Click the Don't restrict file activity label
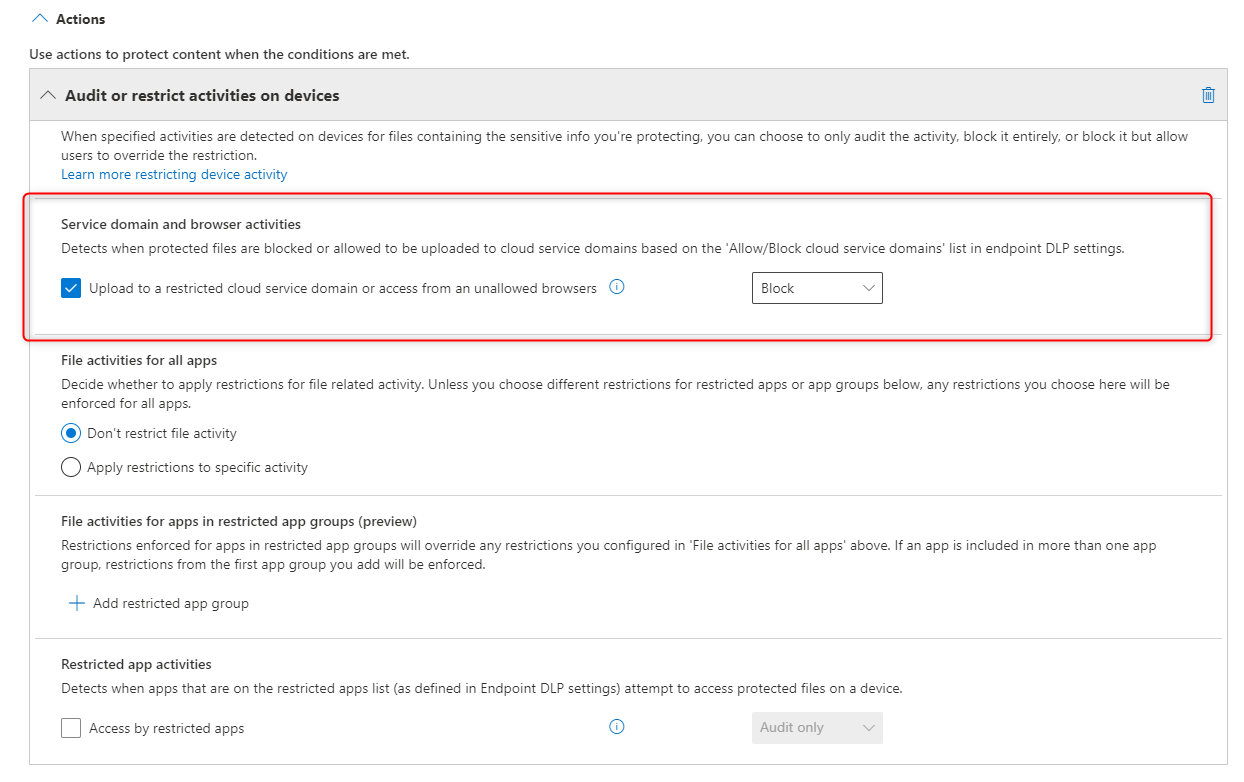 point(162,433)
